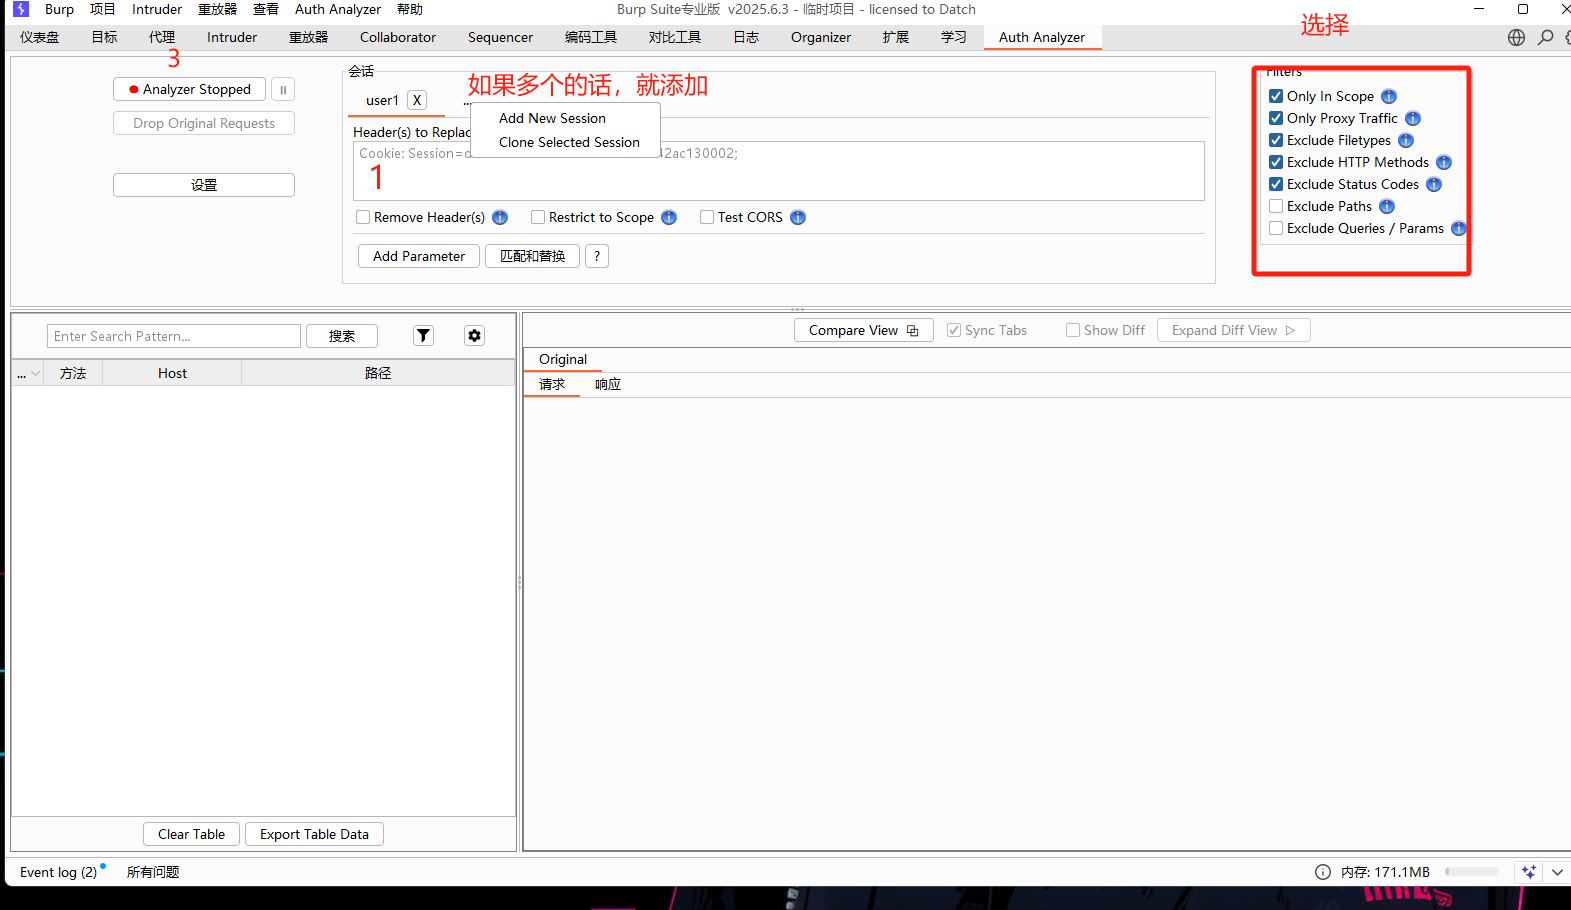This screenshot has height=910, width=1571.
Task: Uncheck Exclude Filetypes filter
Action: [1276, 140]
